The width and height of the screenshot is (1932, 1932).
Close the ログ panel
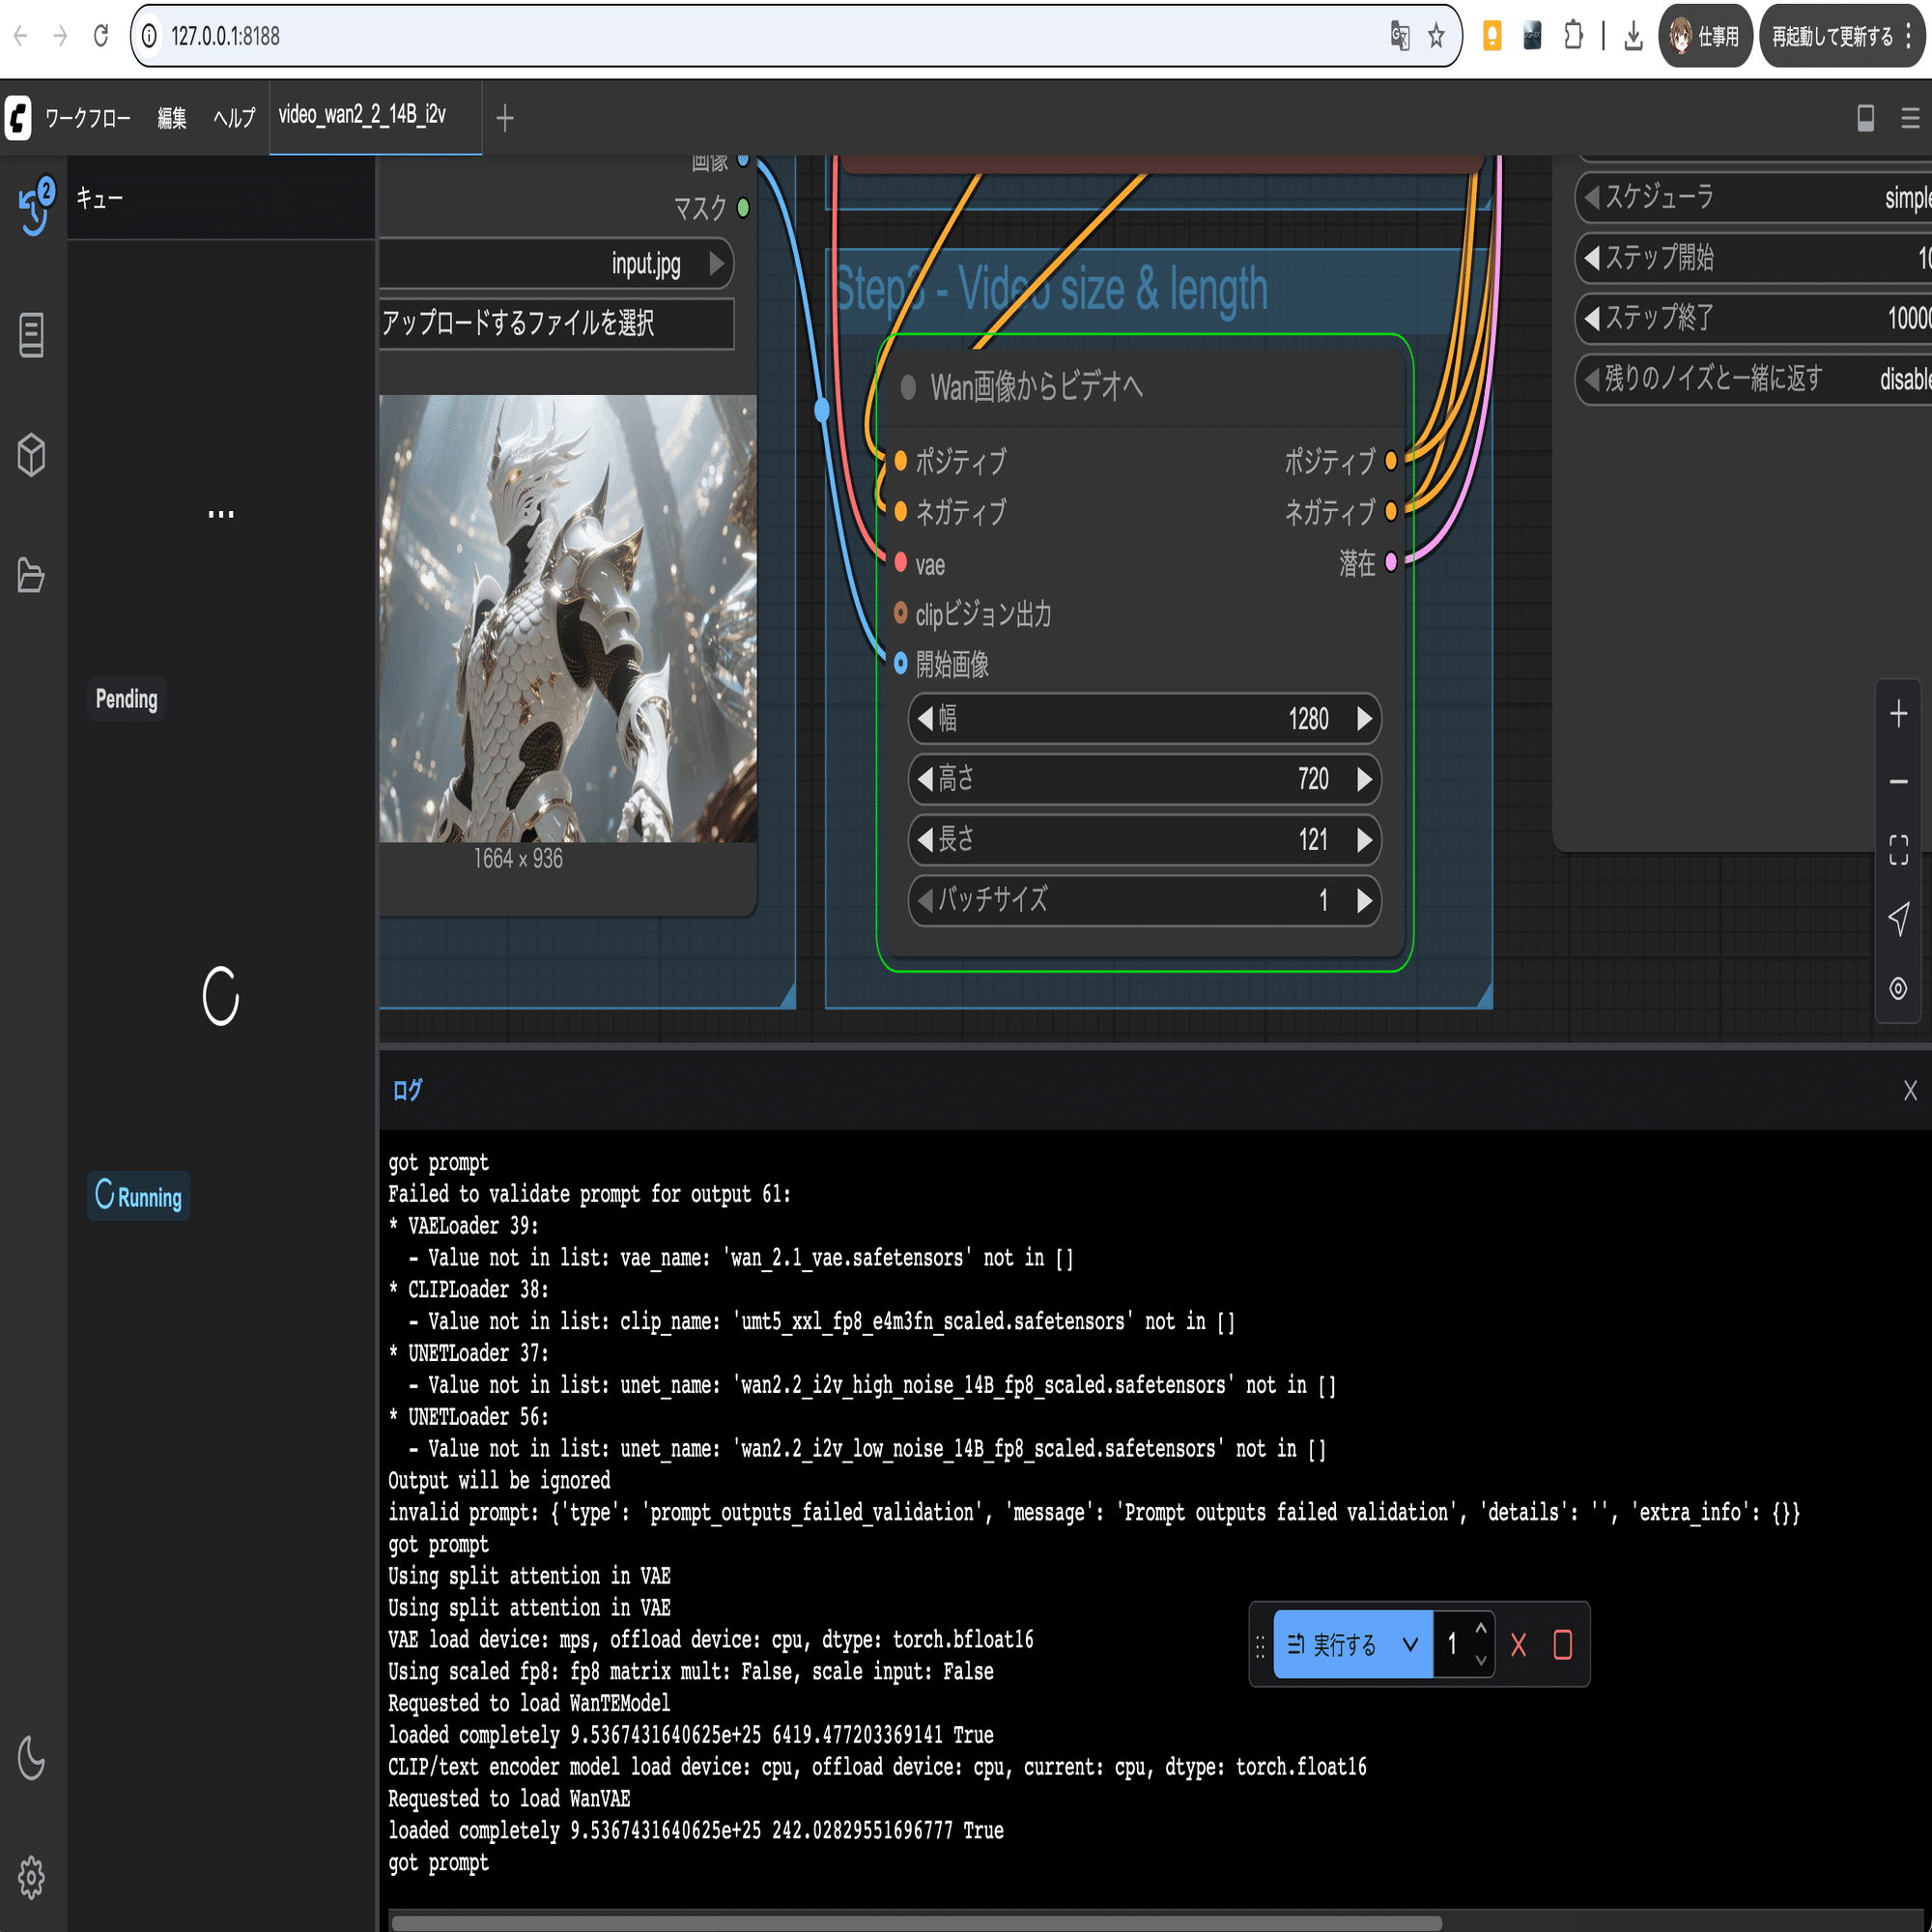(1910, 1090)
